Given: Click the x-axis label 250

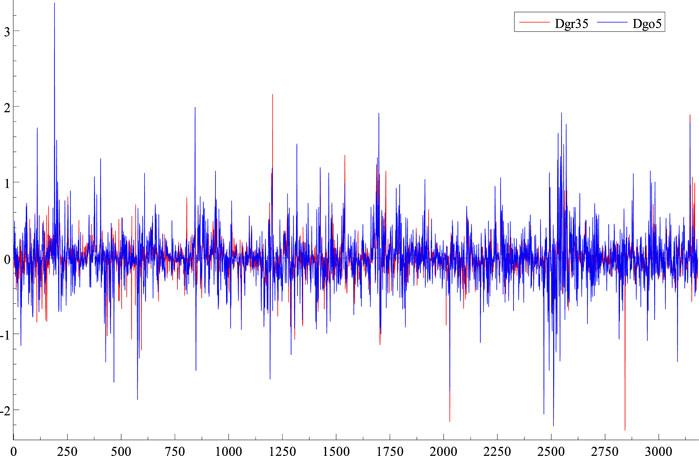Looking at the screenshot, I should (67, 451).
